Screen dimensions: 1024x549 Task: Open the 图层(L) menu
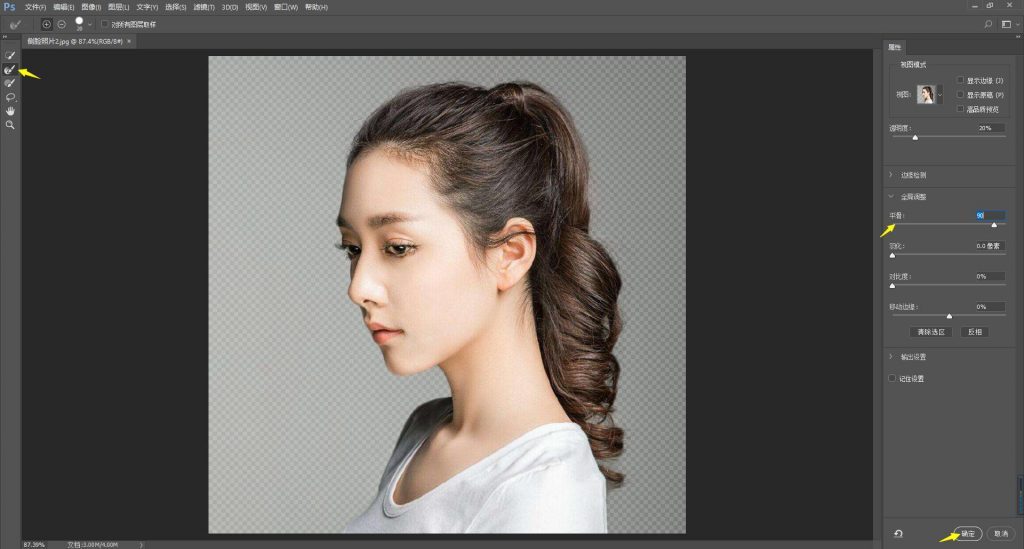coord(118,7)
